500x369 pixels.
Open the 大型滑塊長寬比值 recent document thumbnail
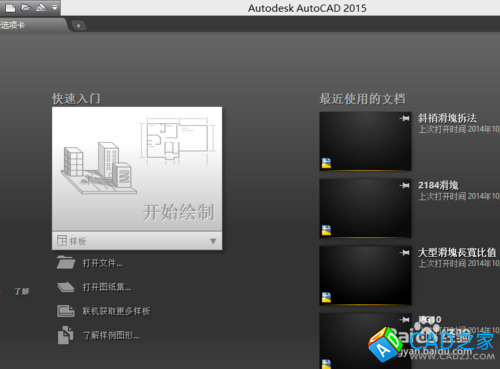coord(365,276)
